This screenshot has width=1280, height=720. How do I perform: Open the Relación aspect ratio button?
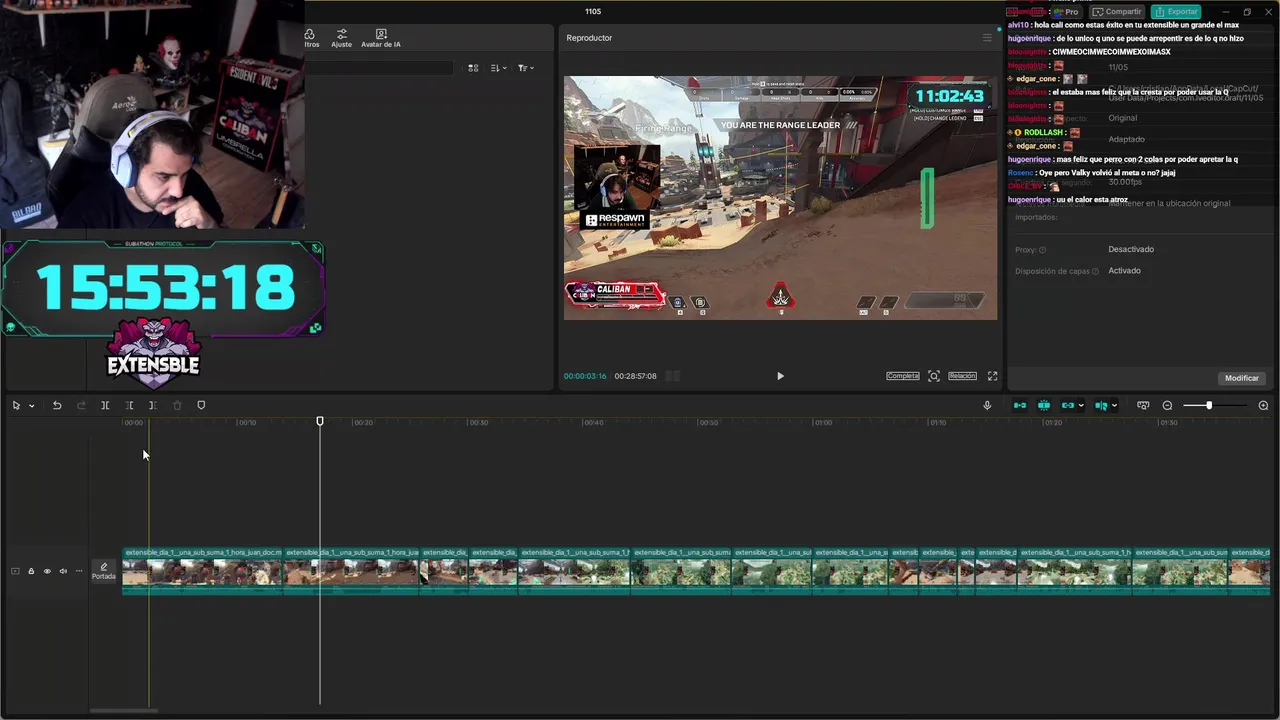coord(962,376)
